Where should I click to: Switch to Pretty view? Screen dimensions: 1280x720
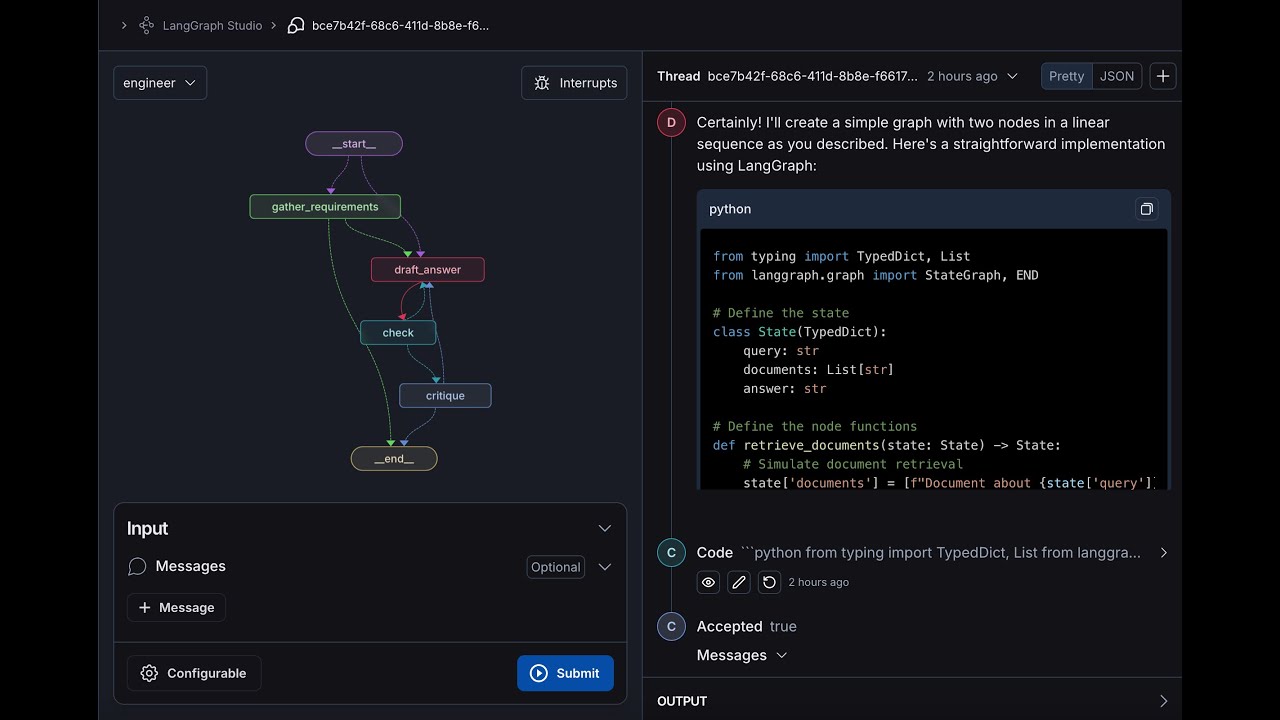pyautogui.click(x=1066, y=76)
